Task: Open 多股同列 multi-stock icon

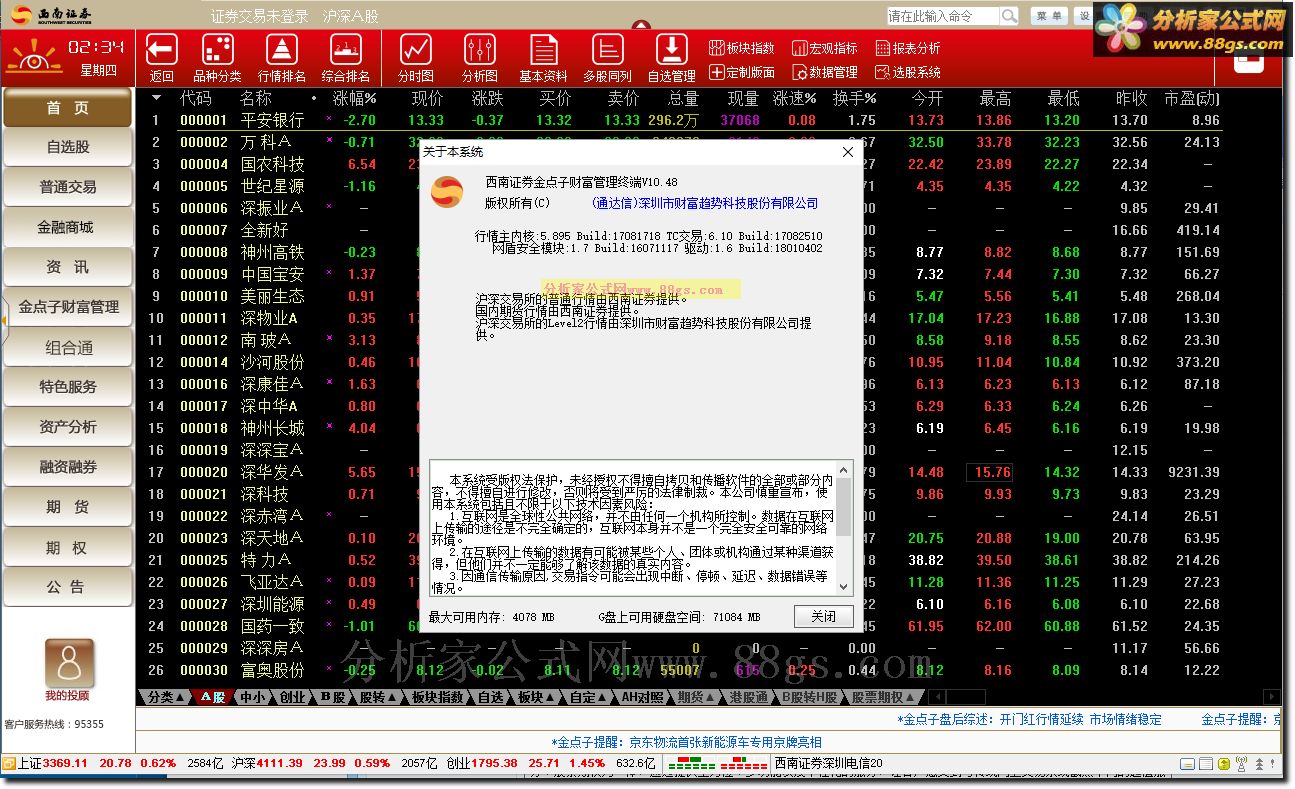Action: 608,50
